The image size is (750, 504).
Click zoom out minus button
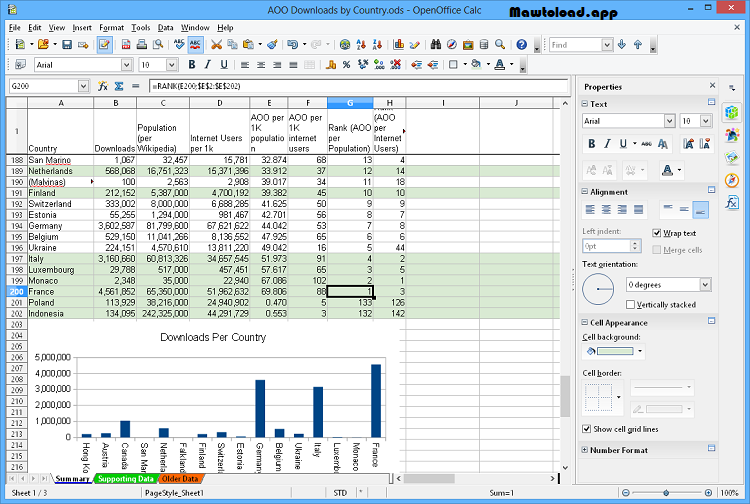pos(626,493)
